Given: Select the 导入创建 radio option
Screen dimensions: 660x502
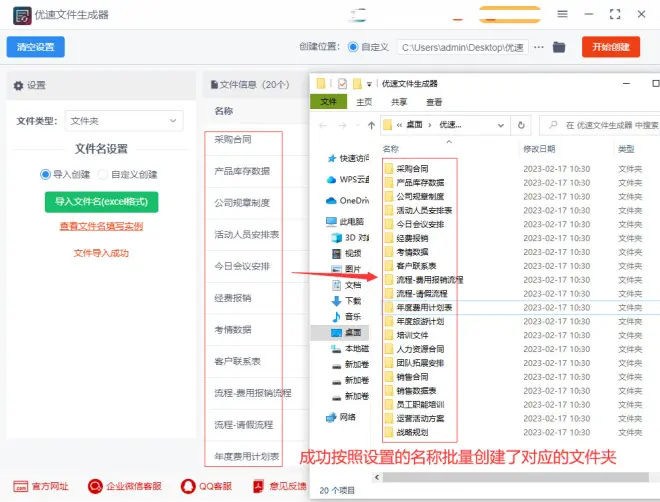Looking at the screenshot, I should [x=45, y=174].
